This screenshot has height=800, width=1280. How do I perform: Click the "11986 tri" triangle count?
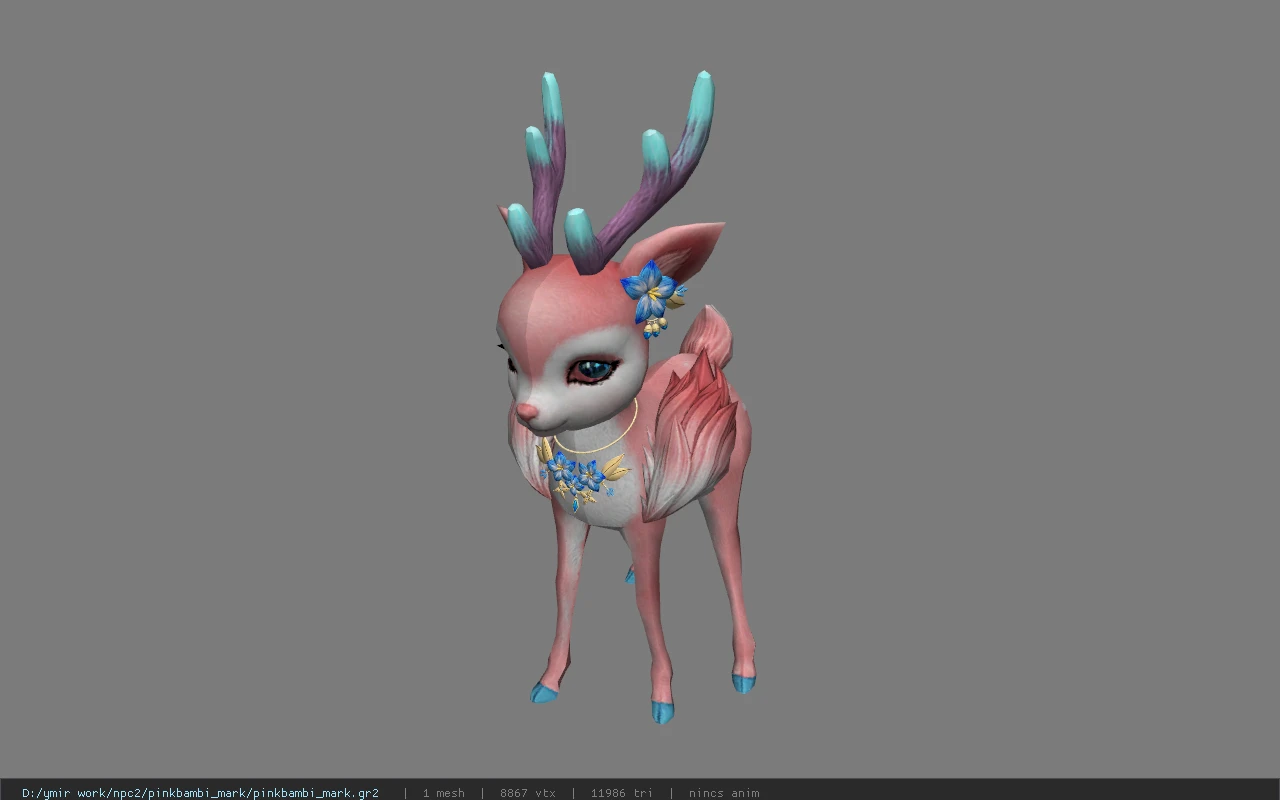tap(621, 793)
